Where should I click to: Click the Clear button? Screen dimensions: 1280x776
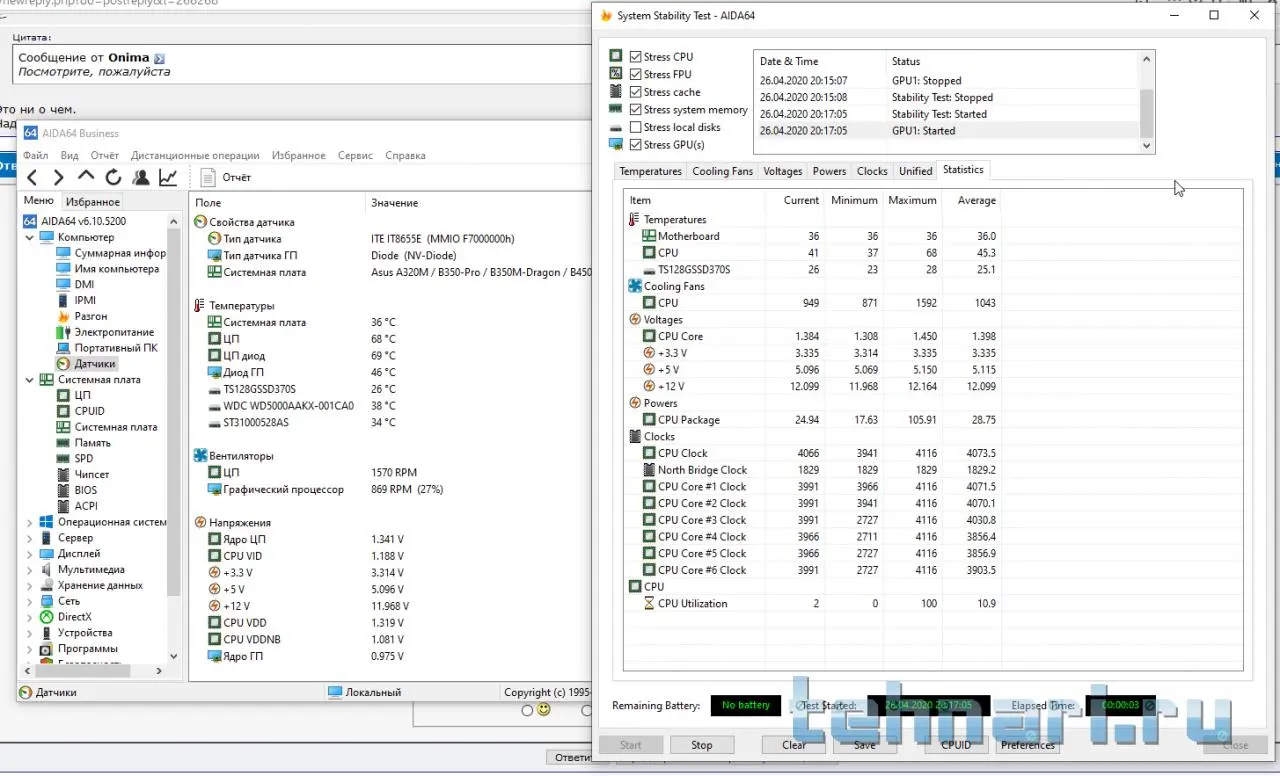pyautogui.click(x=794, y=745)
